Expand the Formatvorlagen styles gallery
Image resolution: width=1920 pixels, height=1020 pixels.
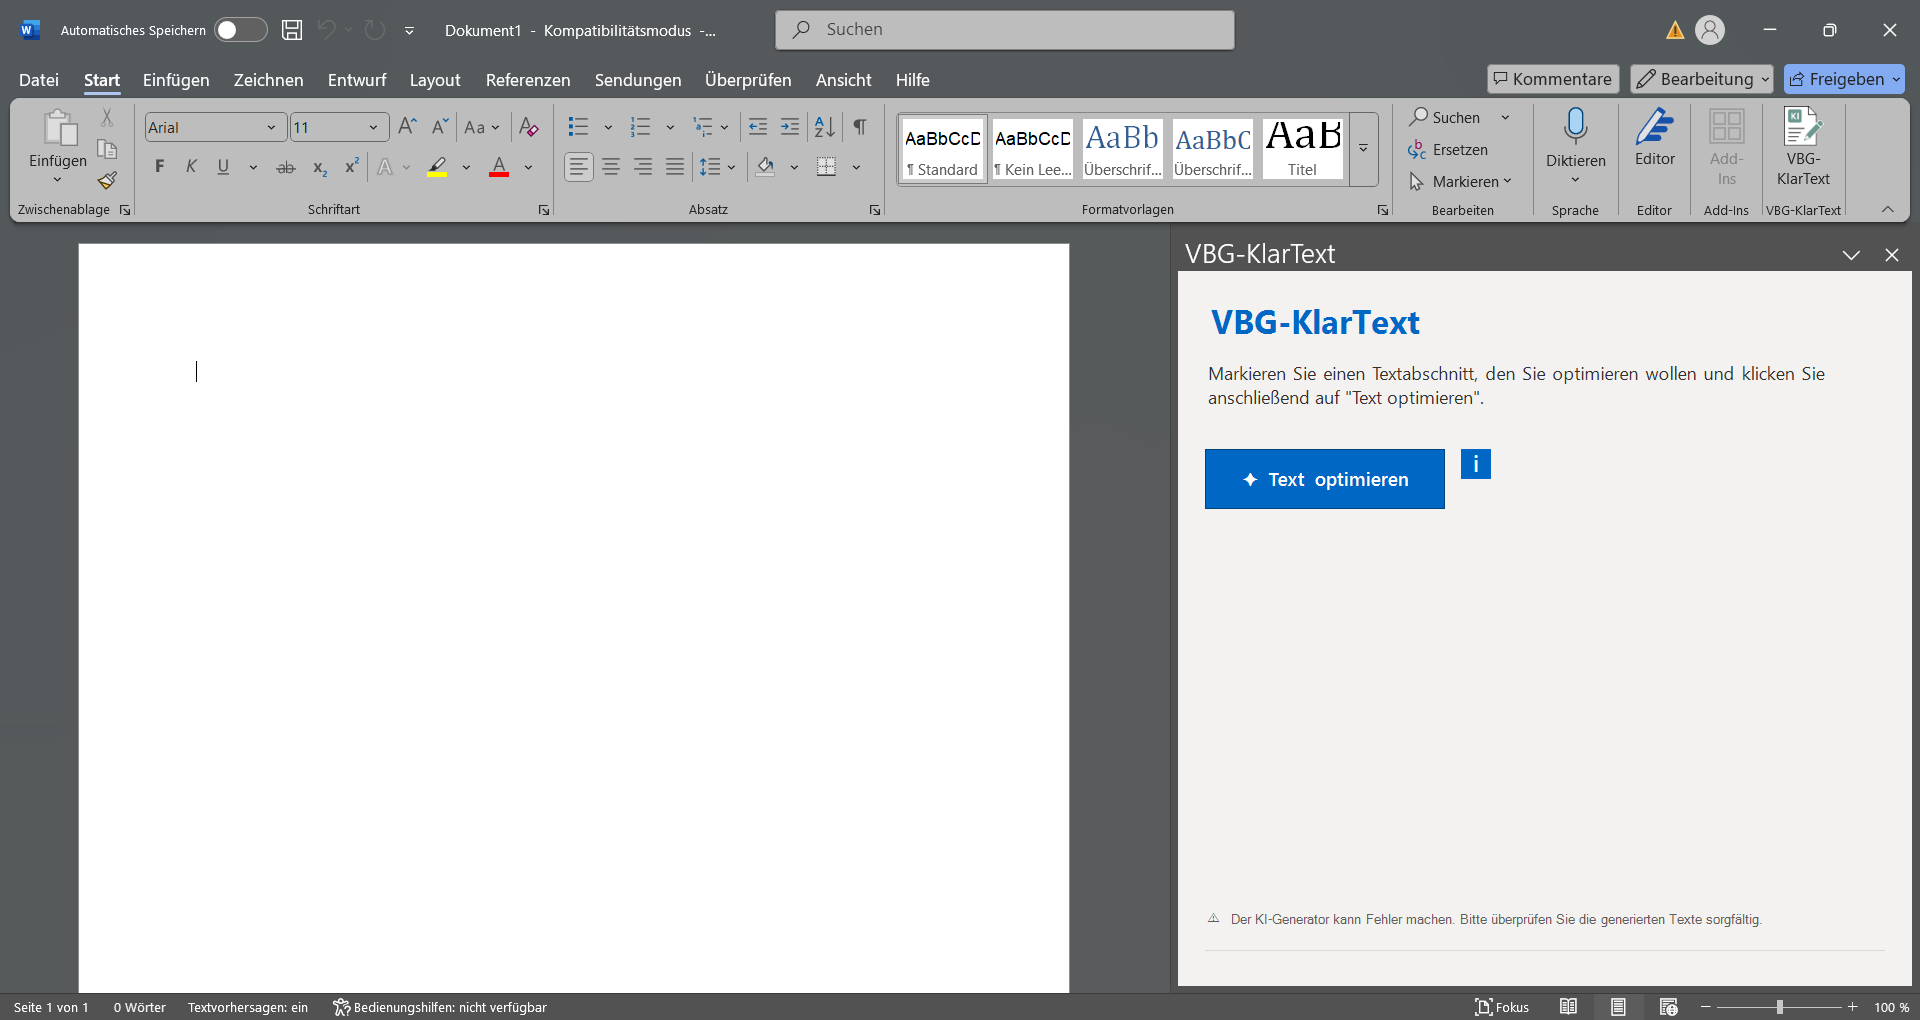[x=1363, y=149]
